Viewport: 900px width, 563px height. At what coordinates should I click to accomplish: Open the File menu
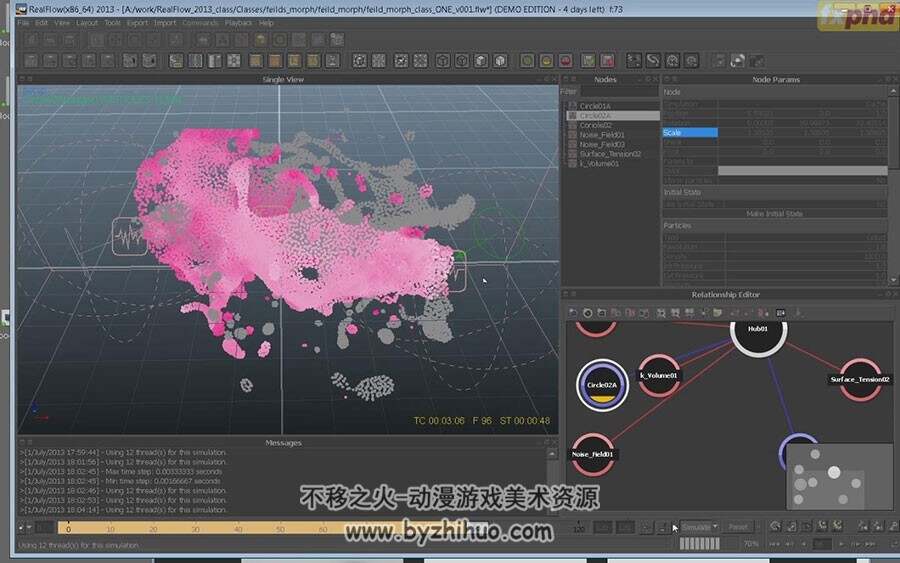click(23, 23)
